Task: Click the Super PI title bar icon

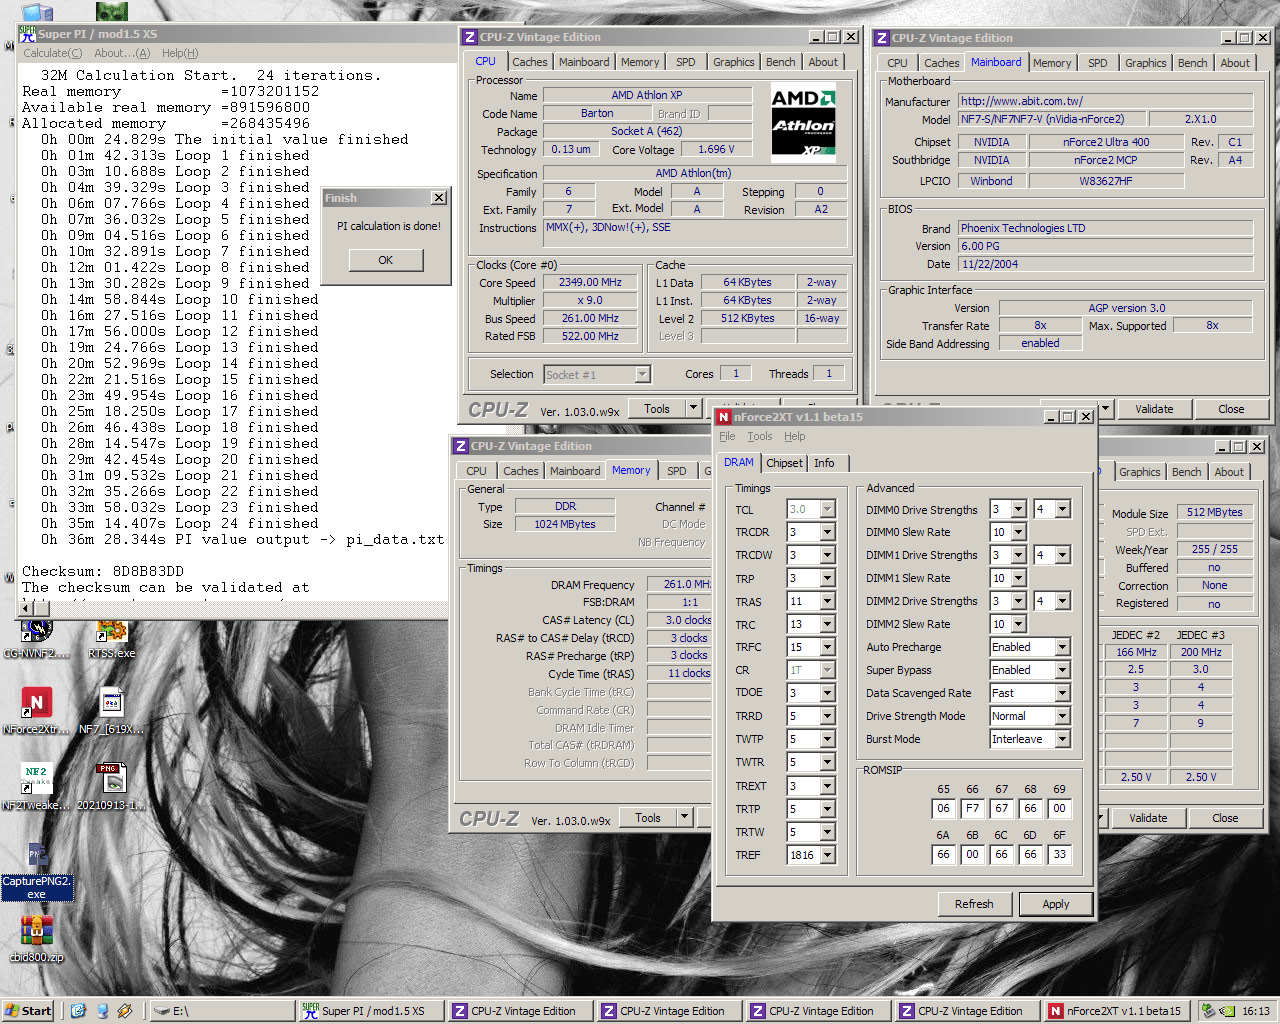Action: 28,34
